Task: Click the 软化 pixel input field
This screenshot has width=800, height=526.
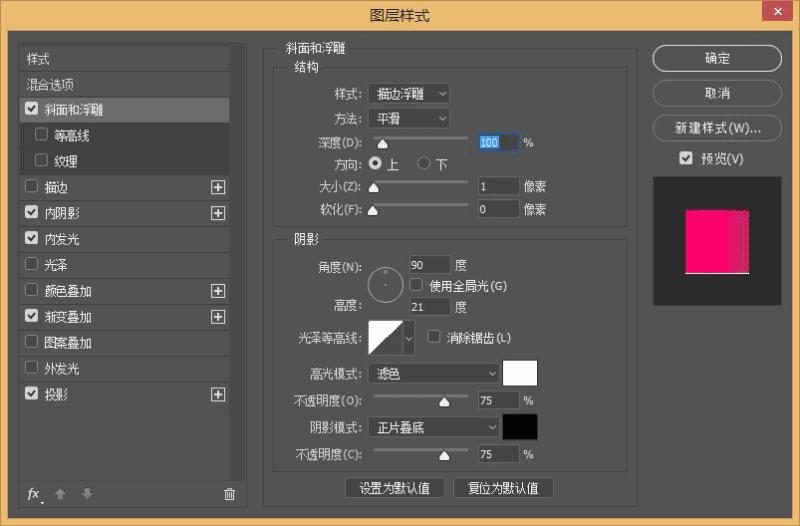Action: [x=498, y=209]
